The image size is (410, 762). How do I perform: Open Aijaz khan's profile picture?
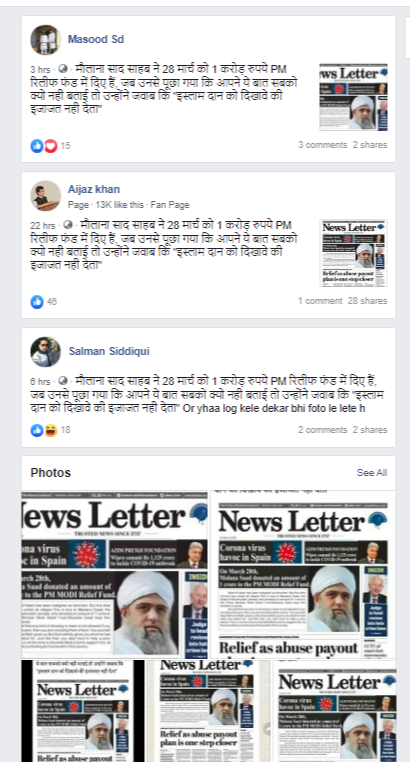coord(46,196)
